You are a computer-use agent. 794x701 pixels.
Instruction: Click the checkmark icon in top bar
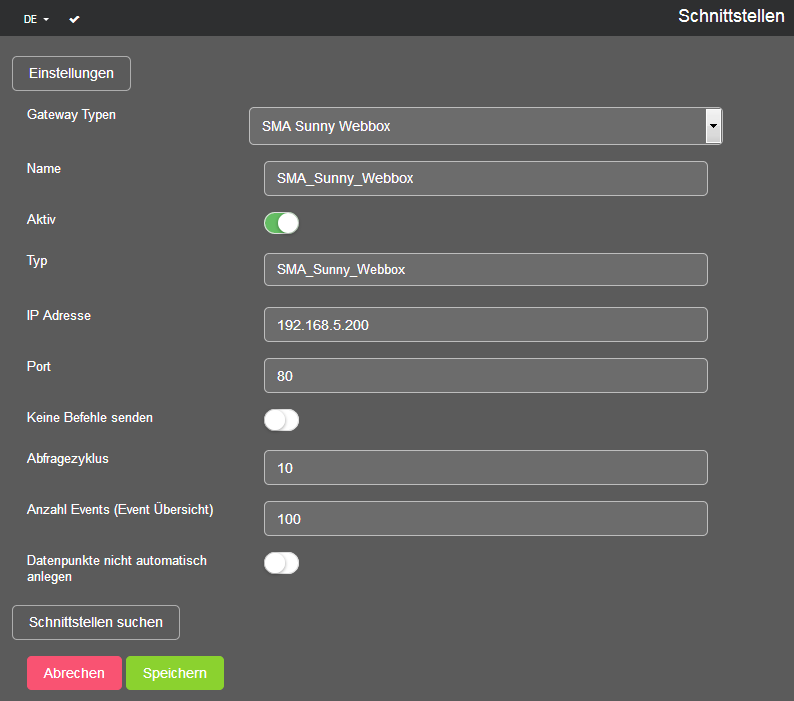click(x=74, y=19)
